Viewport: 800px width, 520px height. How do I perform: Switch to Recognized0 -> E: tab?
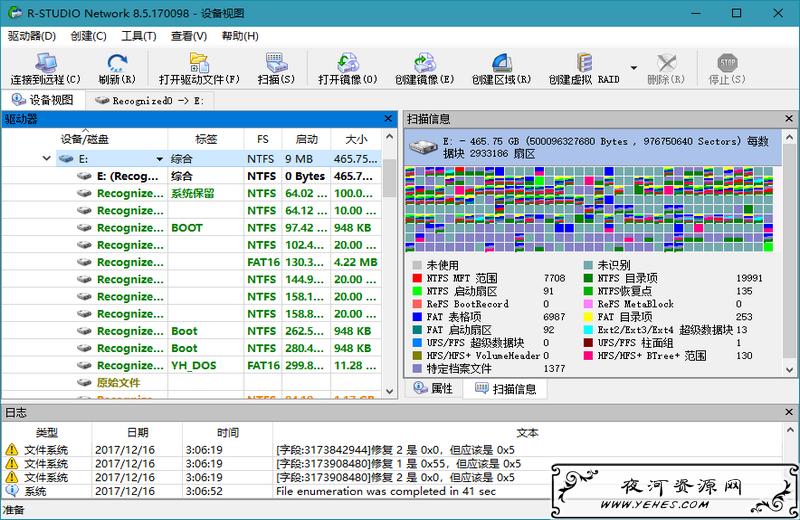pyautogui.click(x=149, y=101)
